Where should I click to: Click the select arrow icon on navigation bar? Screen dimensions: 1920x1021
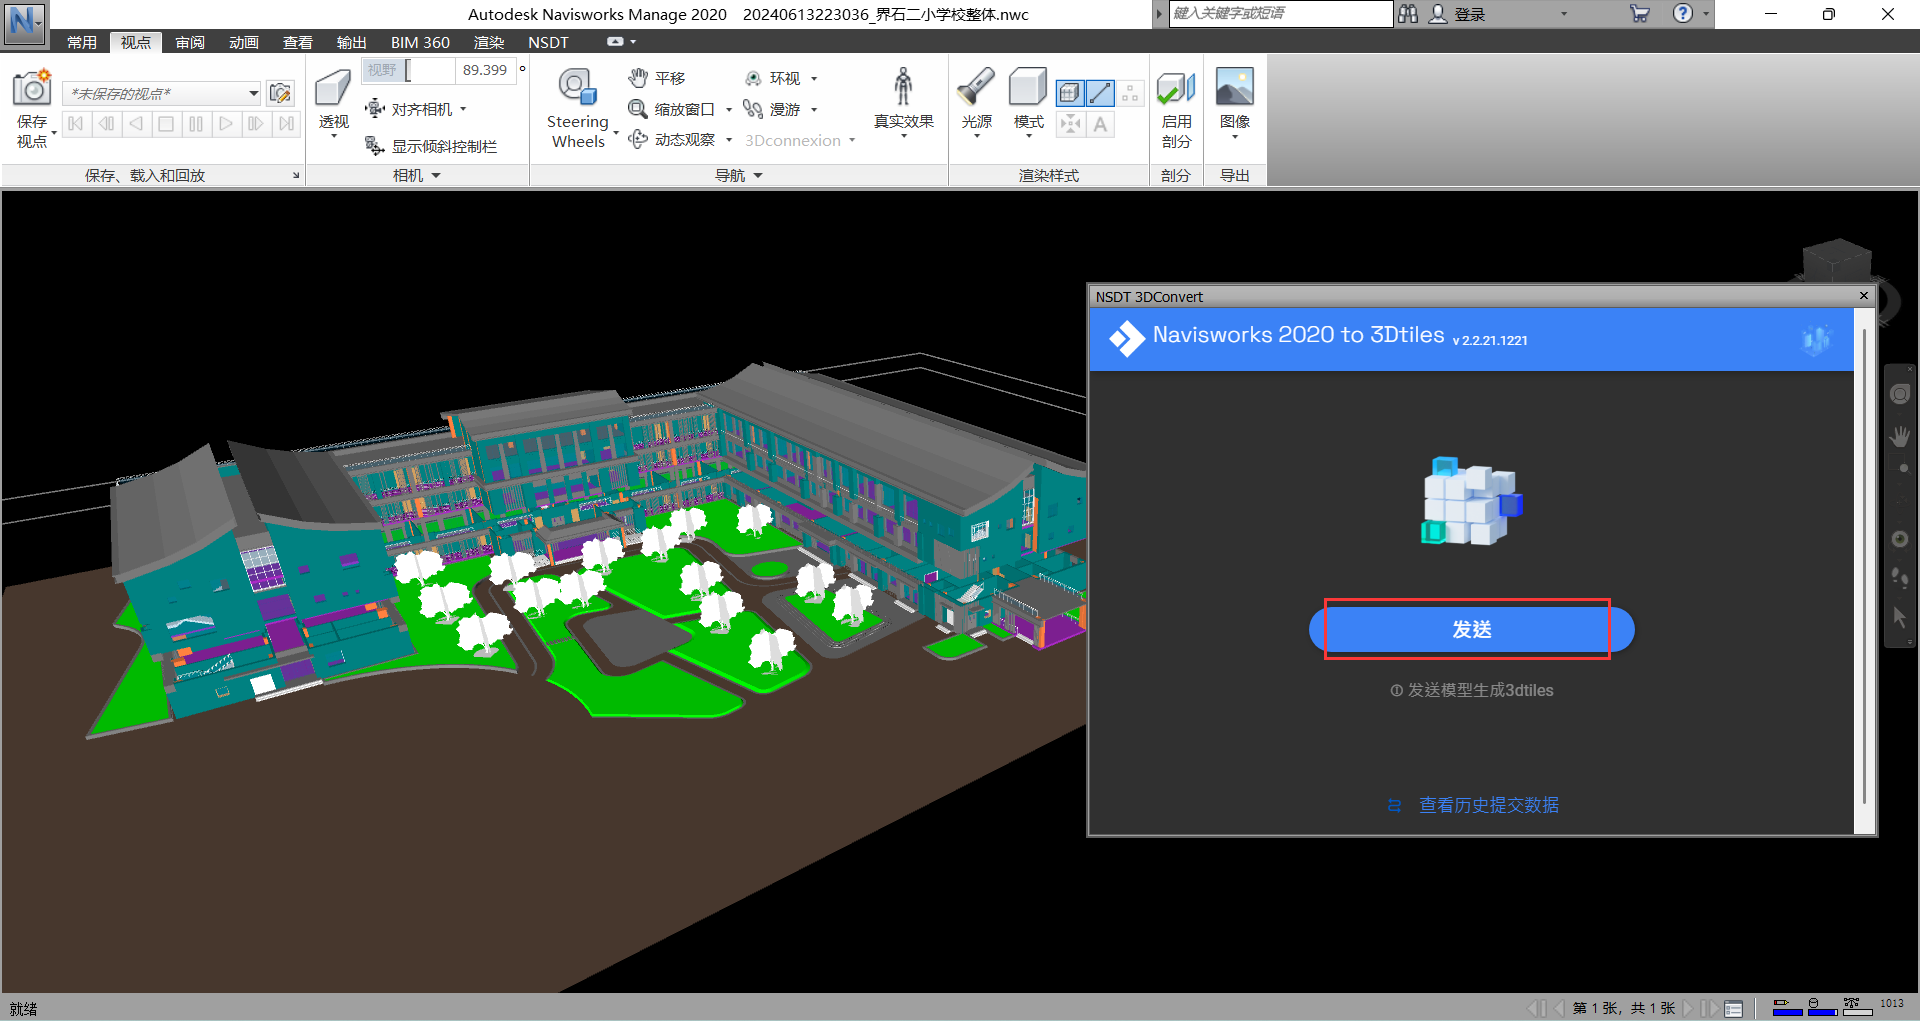1900,618
